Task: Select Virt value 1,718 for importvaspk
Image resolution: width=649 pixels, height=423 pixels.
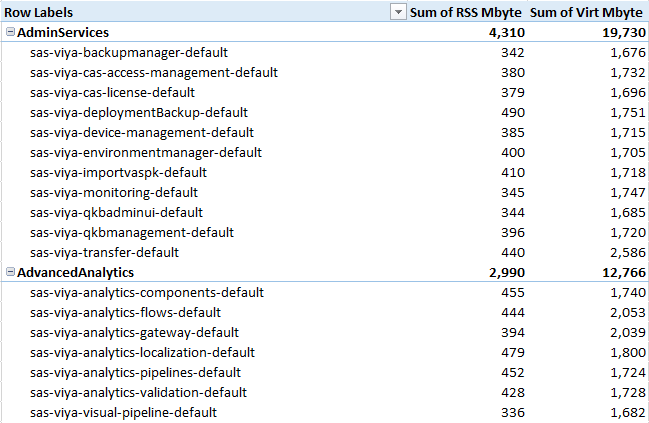Action: click(x=628, y=173)
